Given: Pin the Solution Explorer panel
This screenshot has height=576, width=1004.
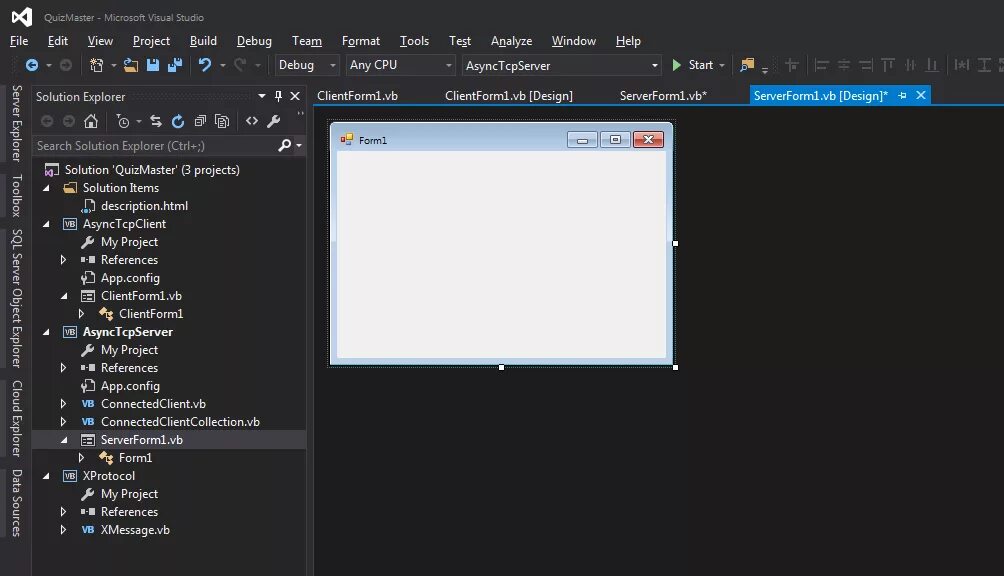Looking at the screenshot, I should tap(278, 96).
